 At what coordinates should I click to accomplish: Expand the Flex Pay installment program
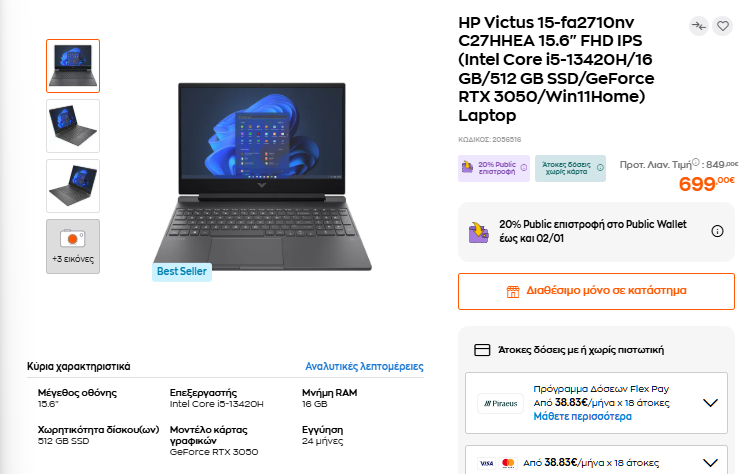click(x=710, y=403)
